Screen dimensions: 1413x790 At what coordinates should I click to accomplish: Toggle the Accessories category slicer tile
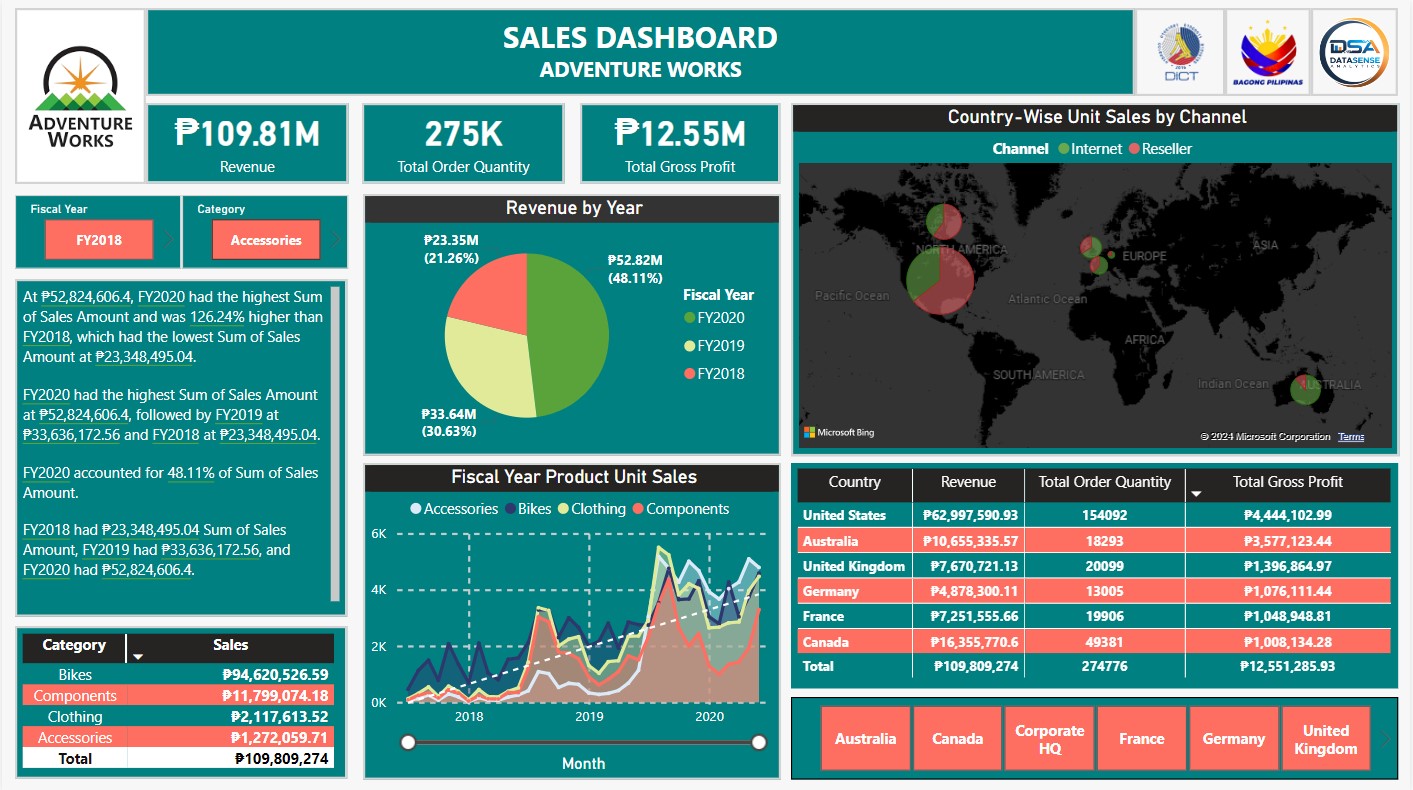point(266,240)
